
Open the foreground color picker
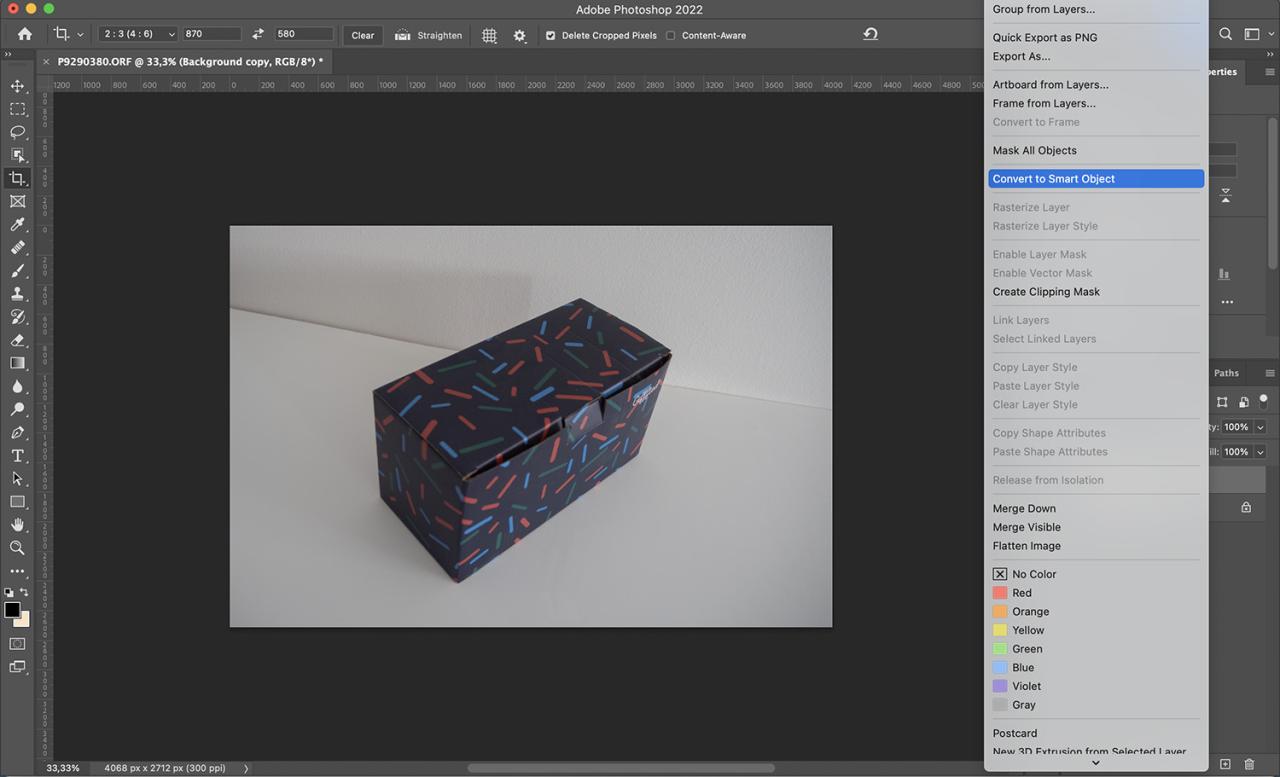(x=12, y=610)
